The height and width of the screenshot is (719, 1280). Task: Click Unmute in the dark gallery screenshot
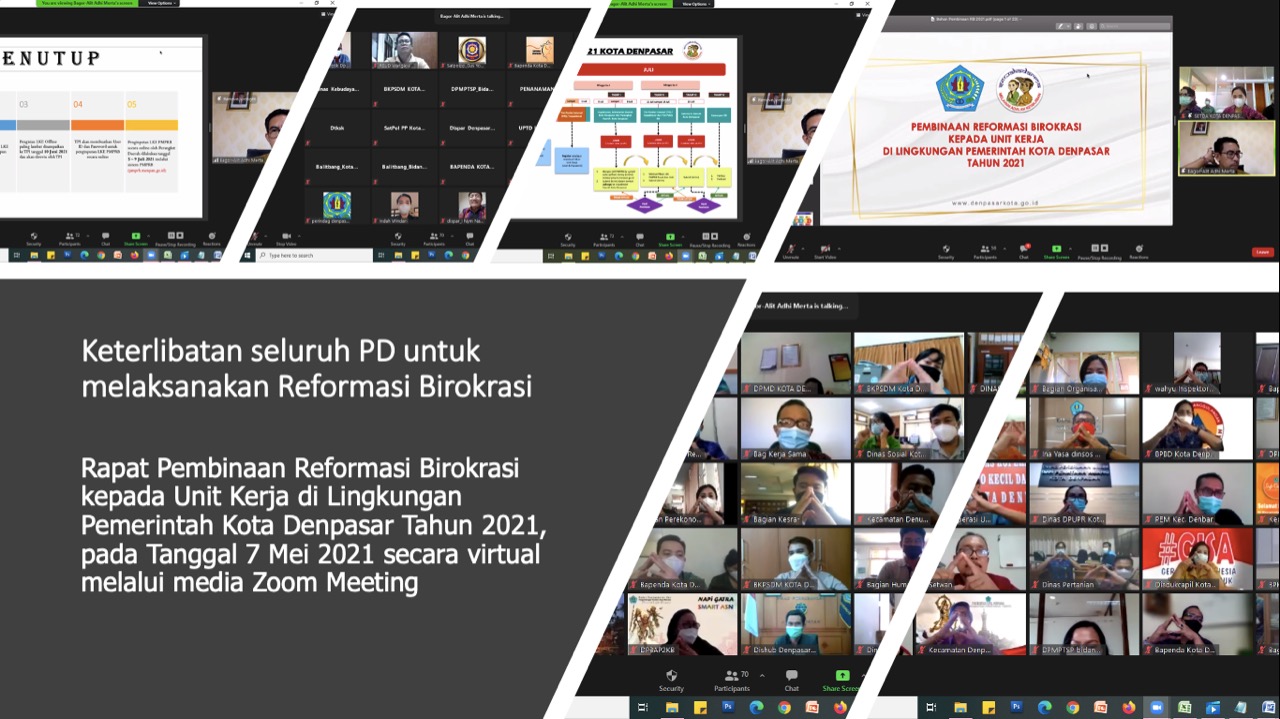pyautogui.click(x=254, y=240)
